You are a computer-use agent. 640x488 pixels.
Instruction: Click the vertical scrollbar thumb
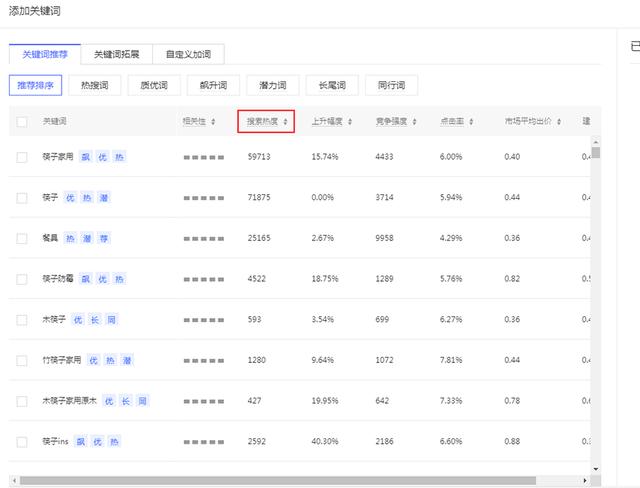(x=596, y=153)
